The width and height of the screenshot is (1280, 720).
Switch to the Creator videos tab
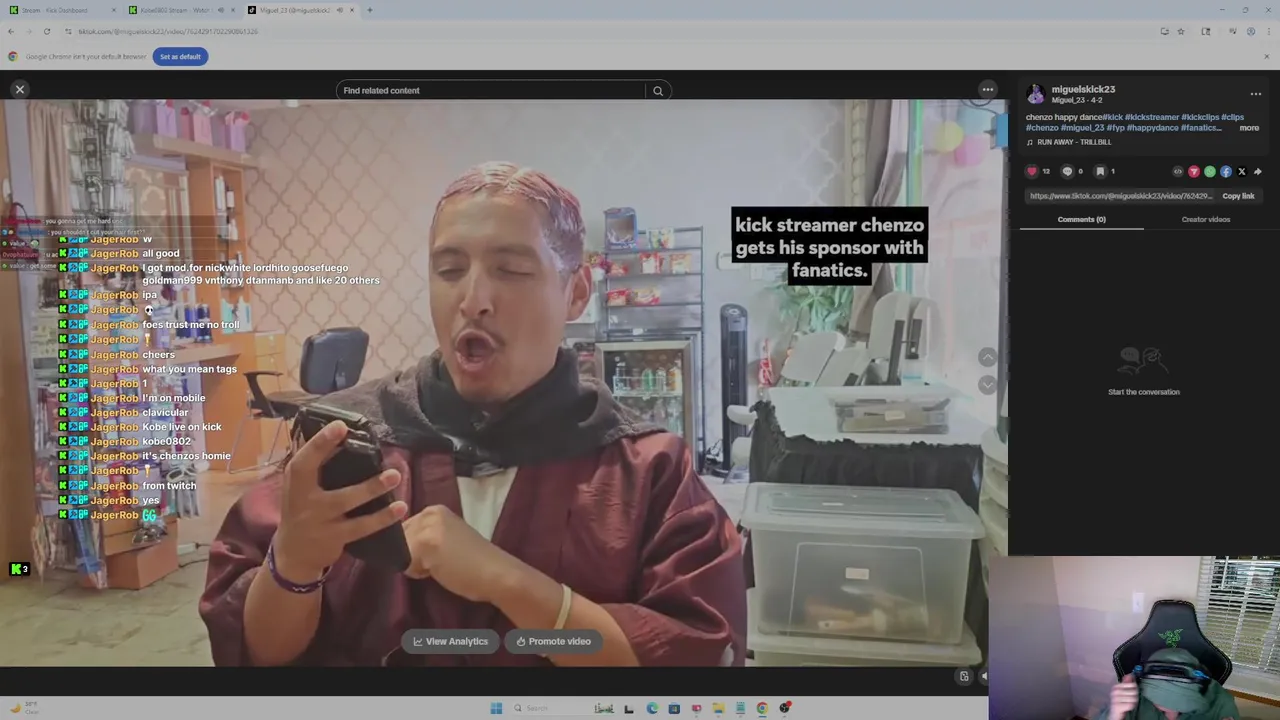(x=1206, y=219)
